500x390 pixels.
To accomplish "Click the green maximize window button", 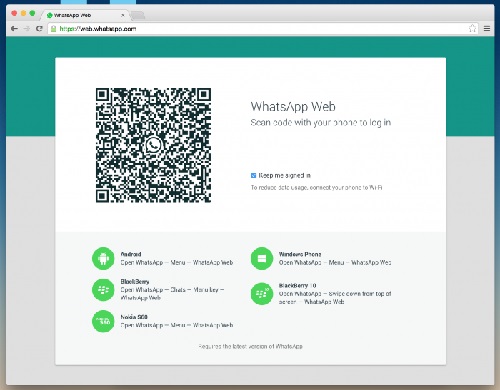I will (x=32, y=13).
